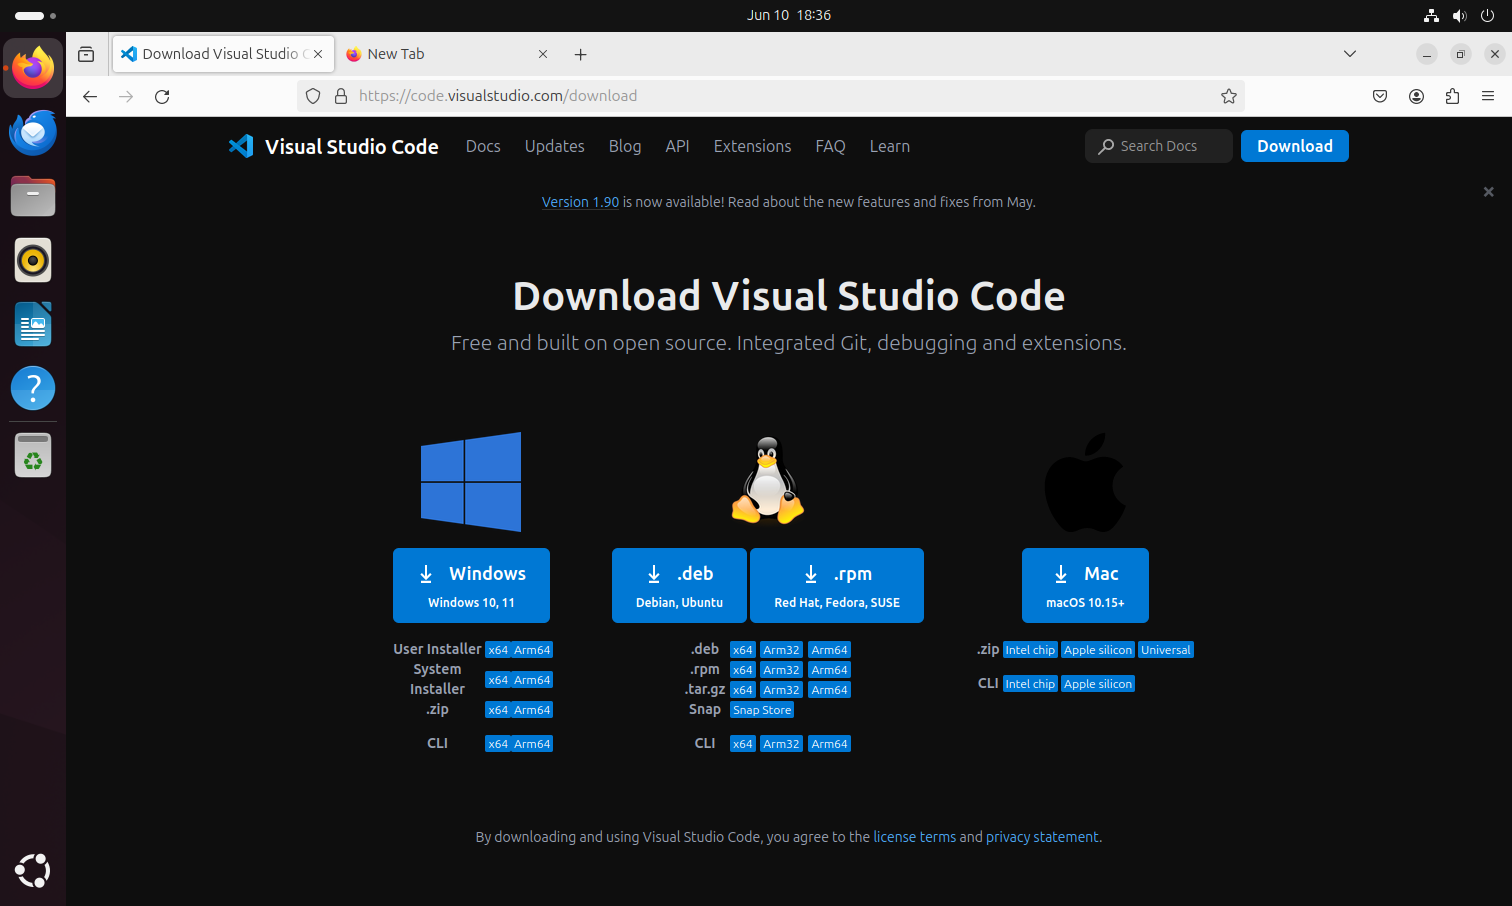Open the API nav item

click(677, 146)
